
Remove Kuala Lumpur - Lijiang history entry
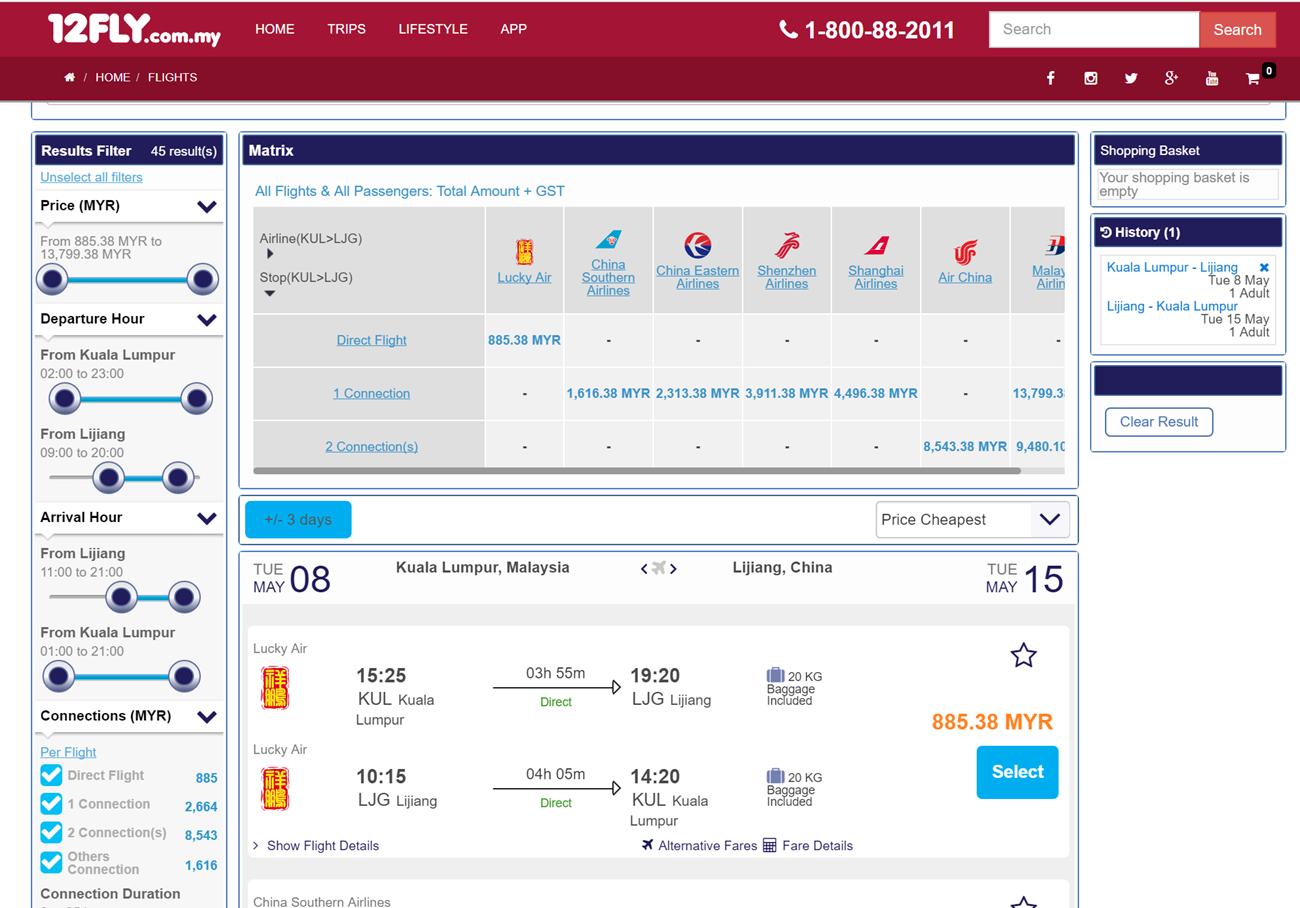coord(1264,267)
